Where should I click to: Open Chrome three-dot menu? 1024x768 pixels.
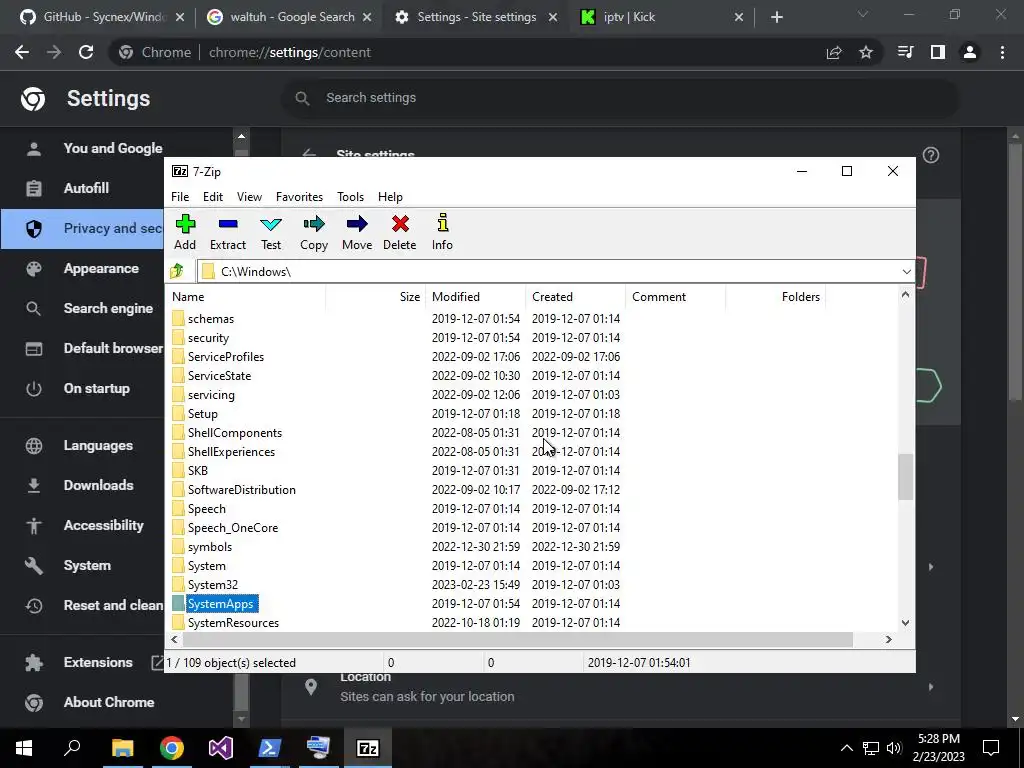click(x=1002, y=52)
